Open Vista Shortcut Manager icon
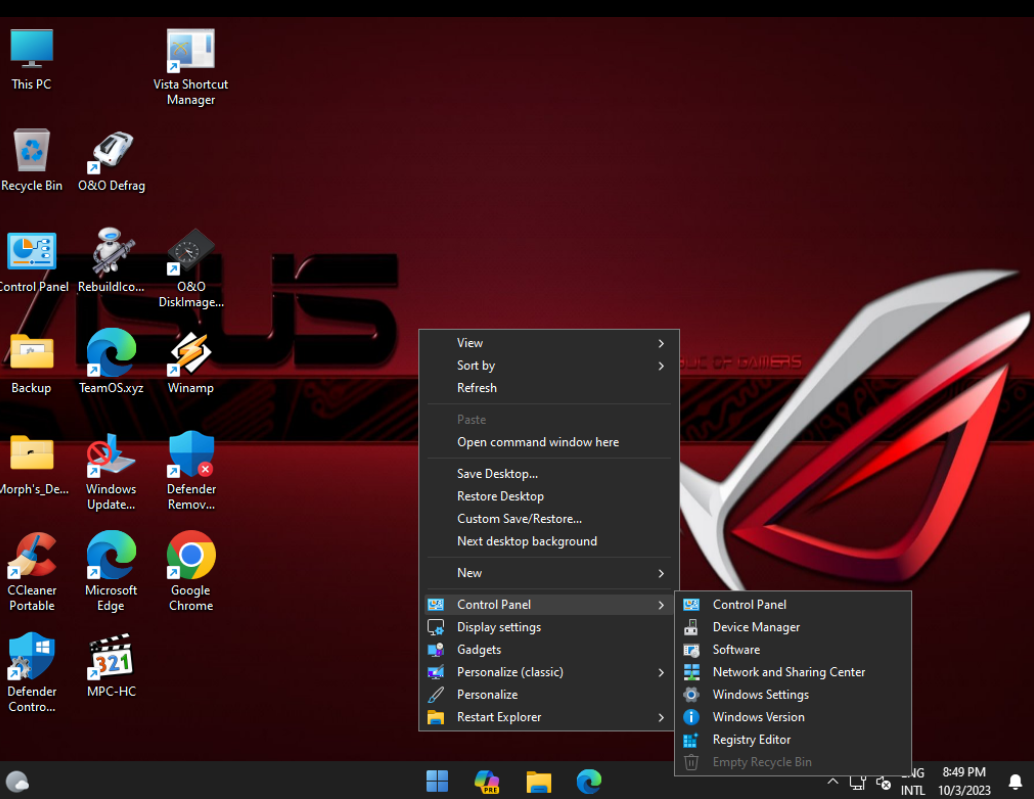Image resolution: width=1034 pixels, height=799 pixels. pos(191,66)
